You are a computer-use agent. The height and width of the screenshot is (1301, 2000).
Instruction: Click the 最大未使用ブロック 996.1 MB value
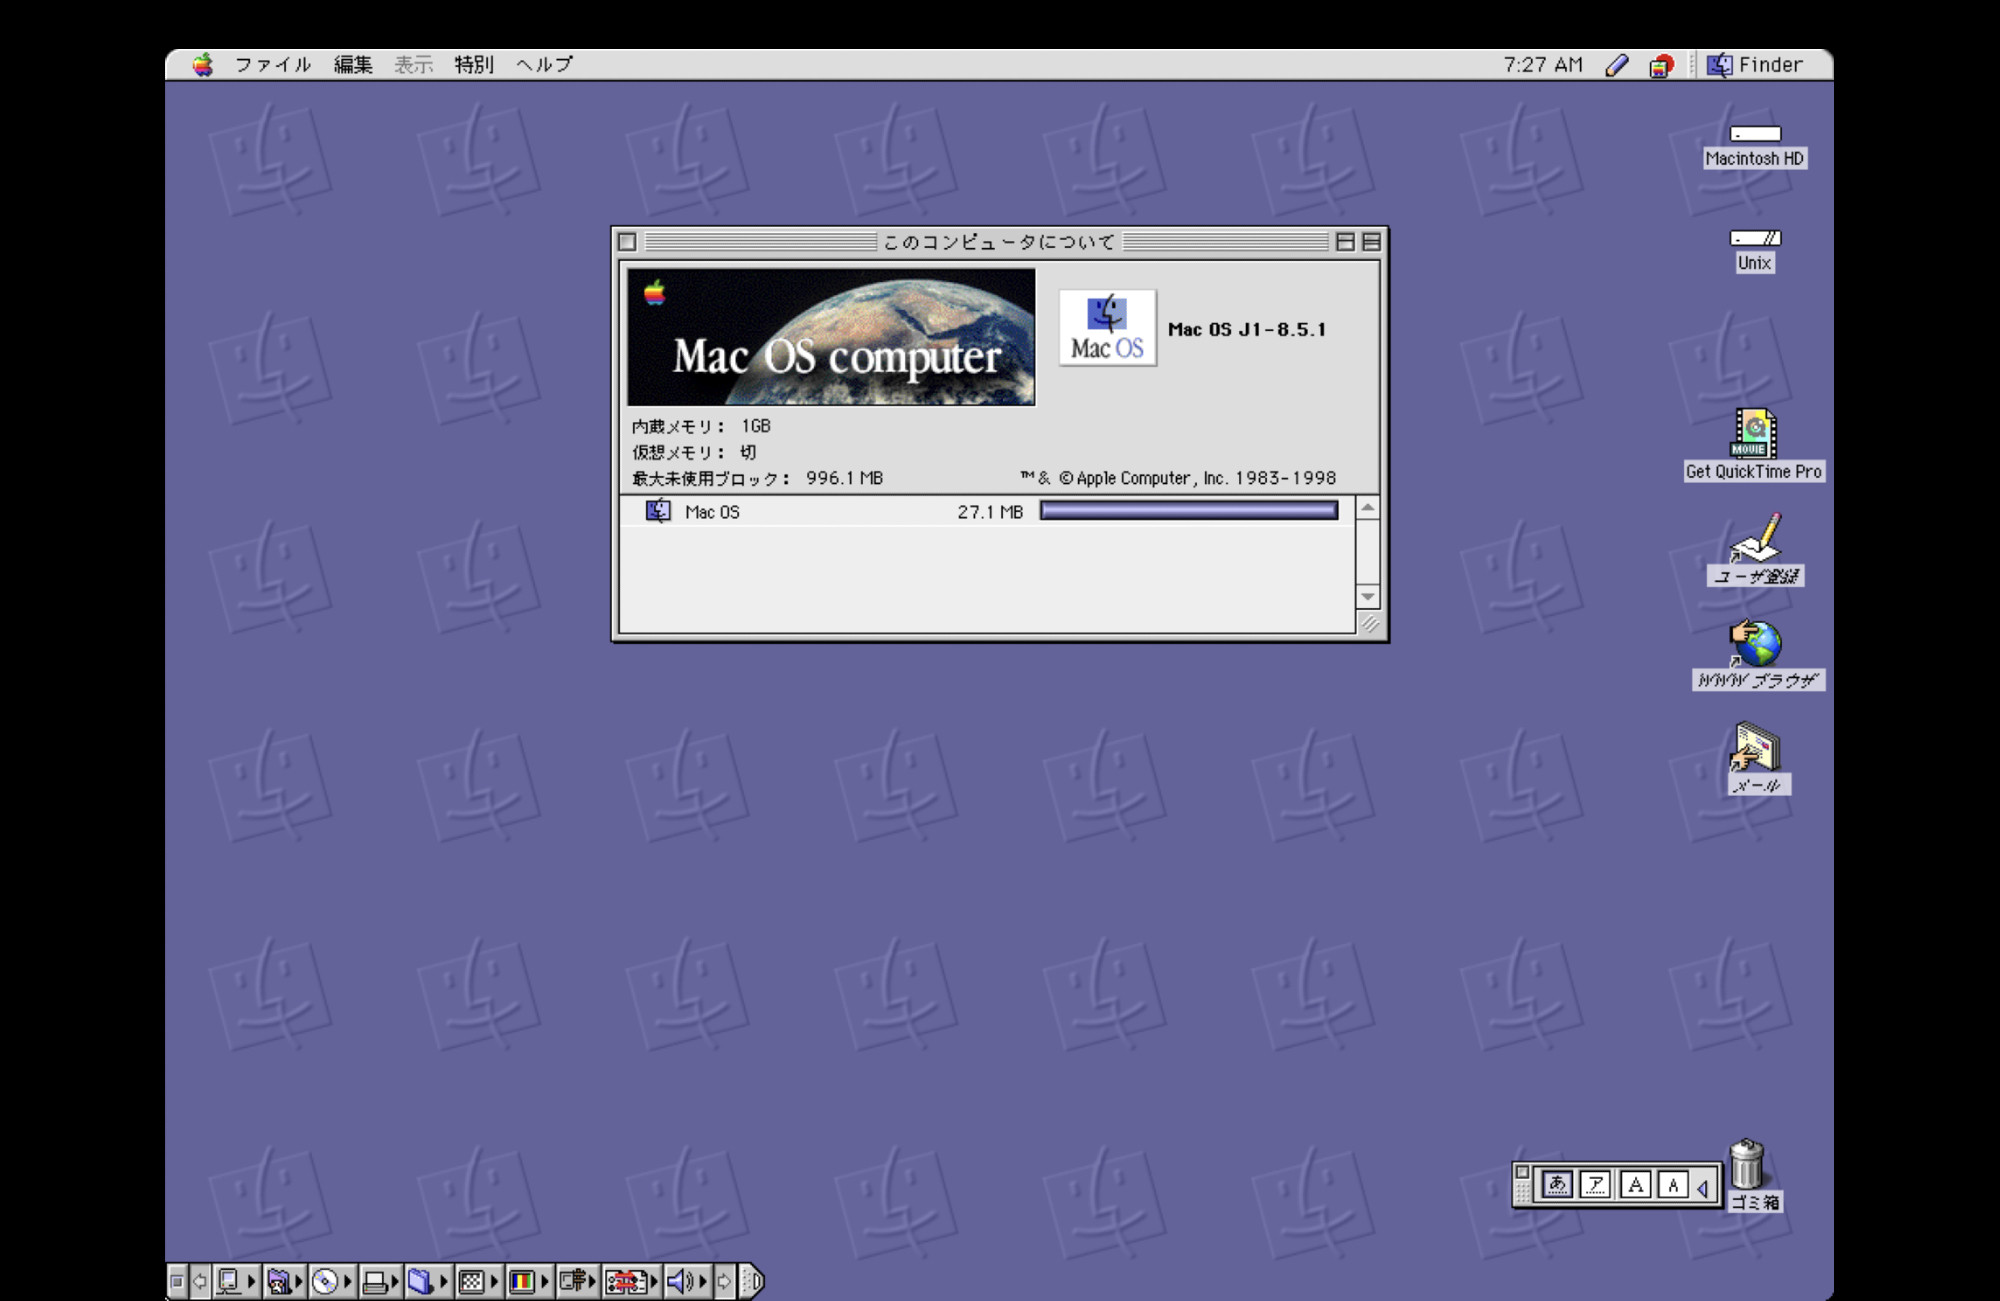(844, 479)
